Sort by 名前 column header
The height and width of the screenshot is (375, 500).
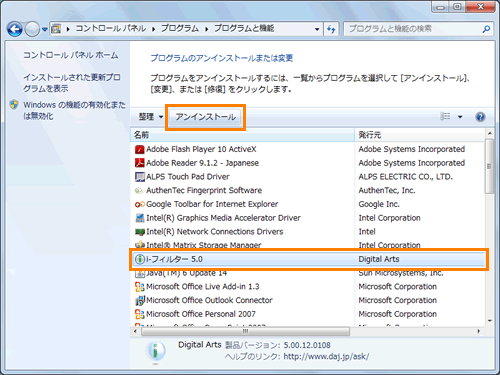tap(242, 135)
